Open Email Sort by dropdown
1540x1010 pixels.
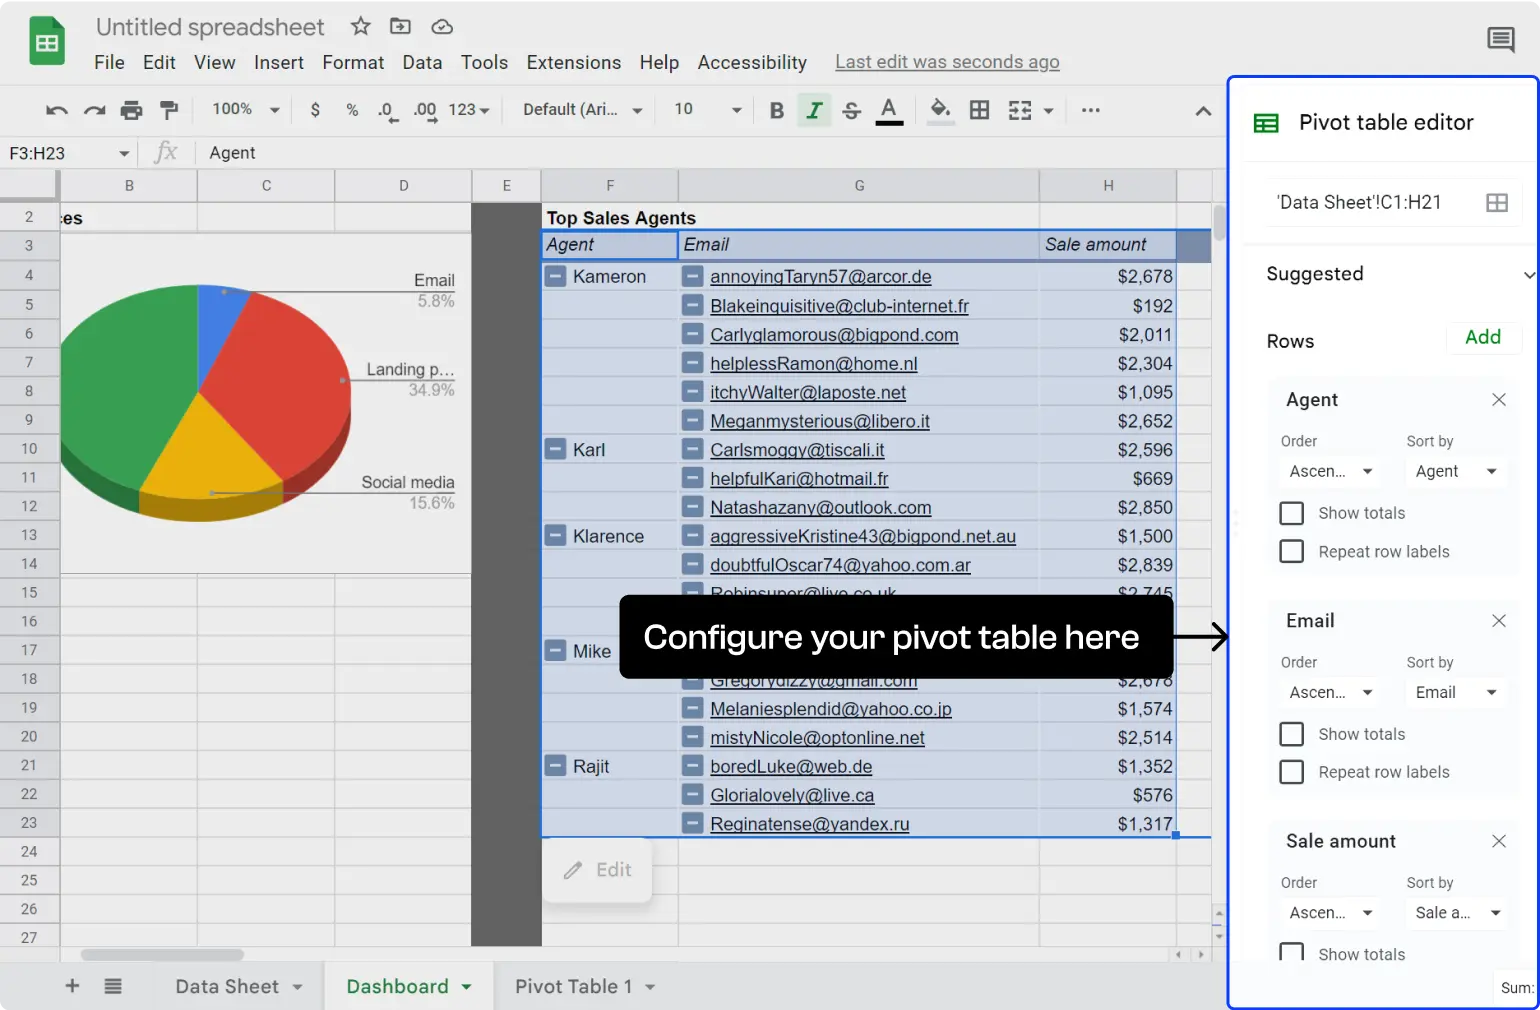[1456, 692]
